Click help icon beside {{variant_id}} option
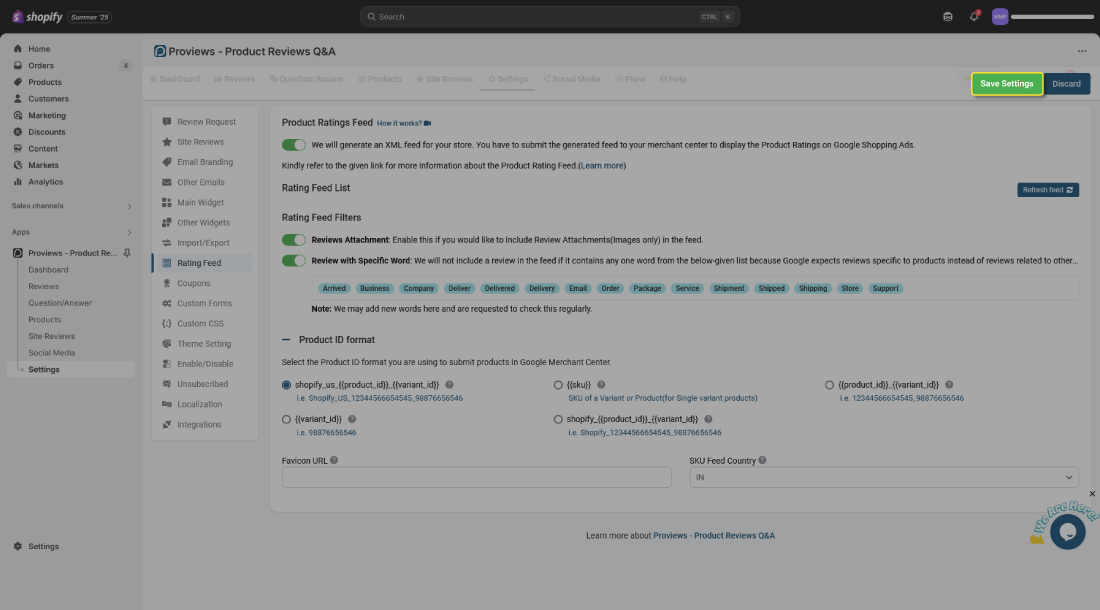 coord(352,419)
